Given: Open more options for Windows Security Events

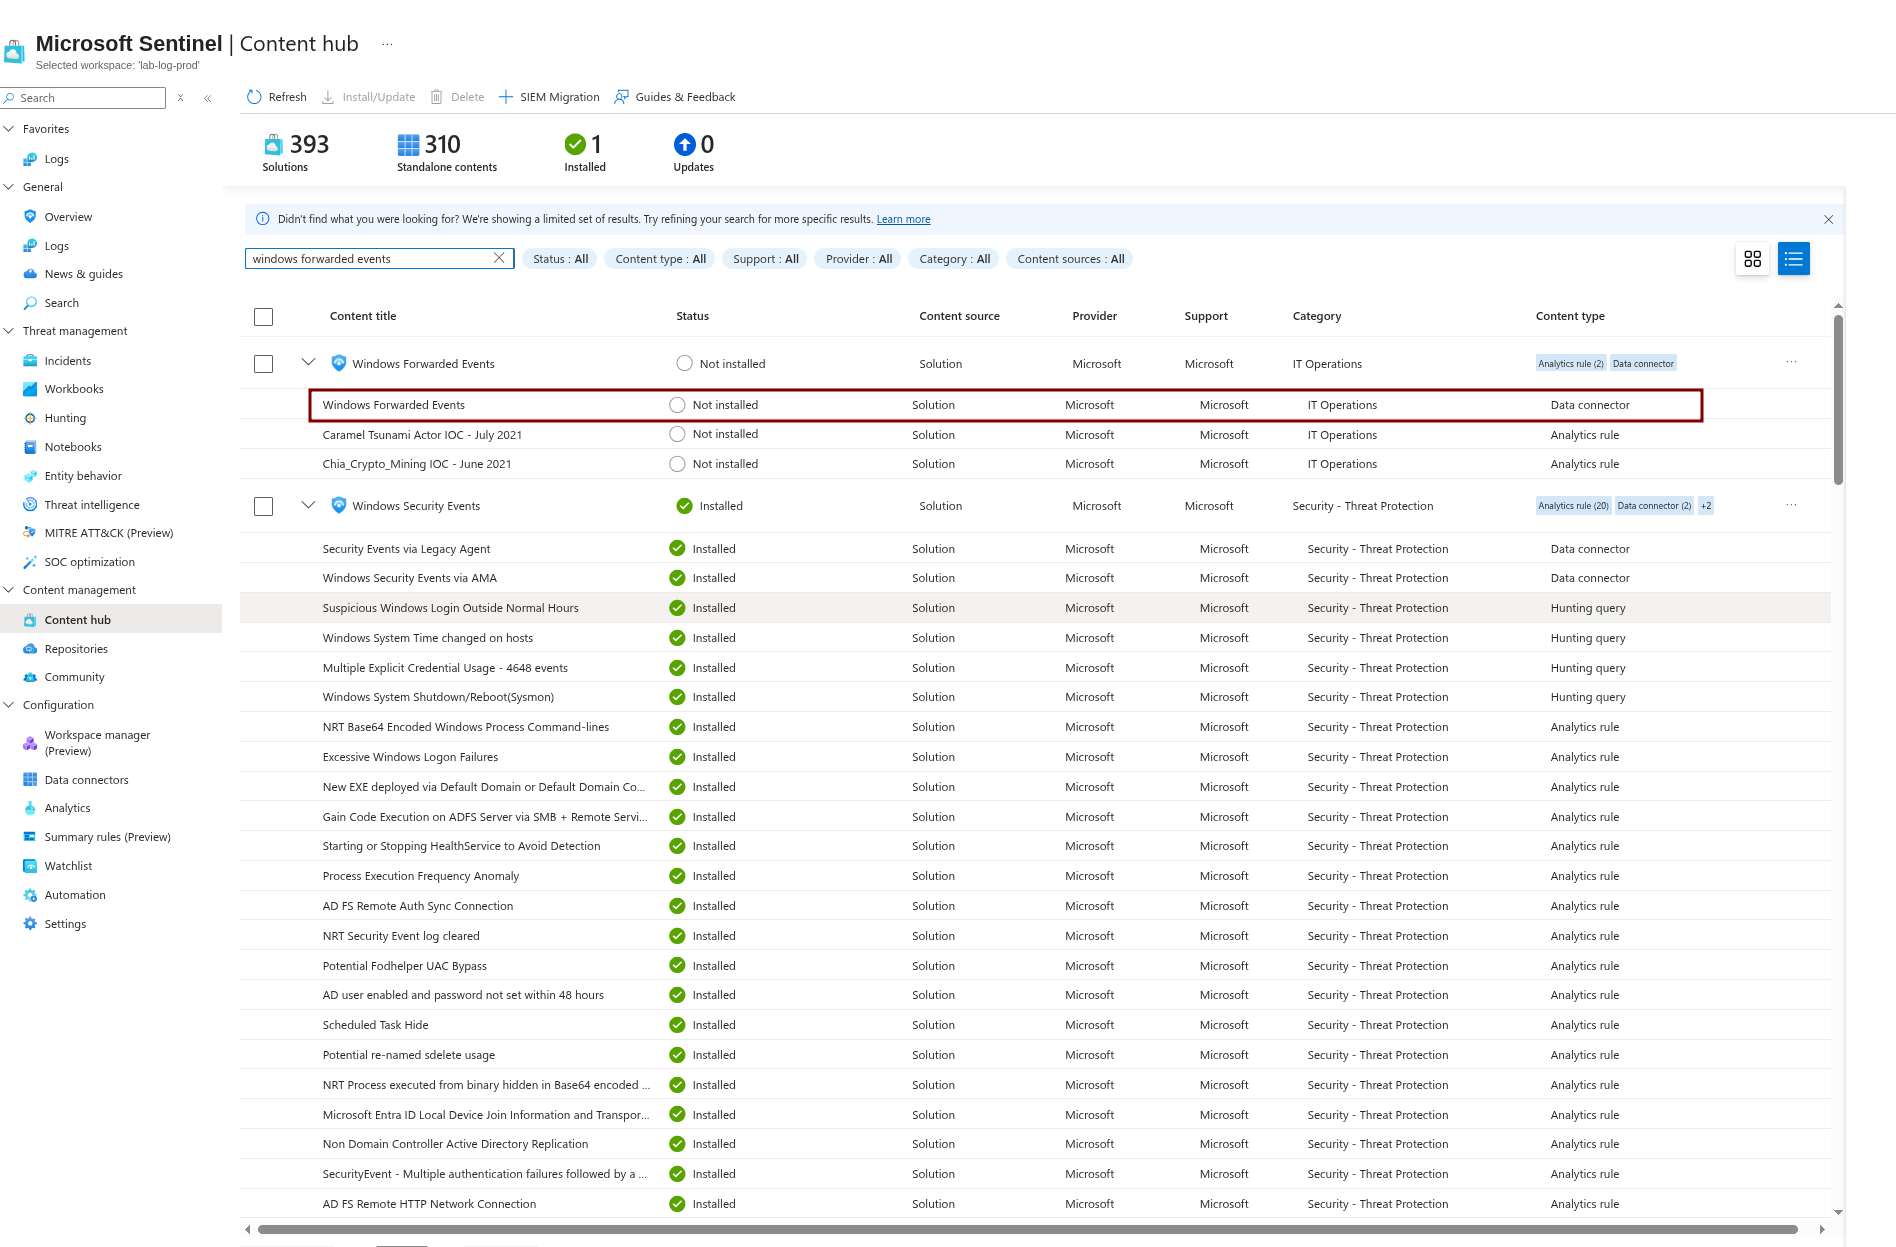Looking at the screenshot, I should tap(1791, 505).
